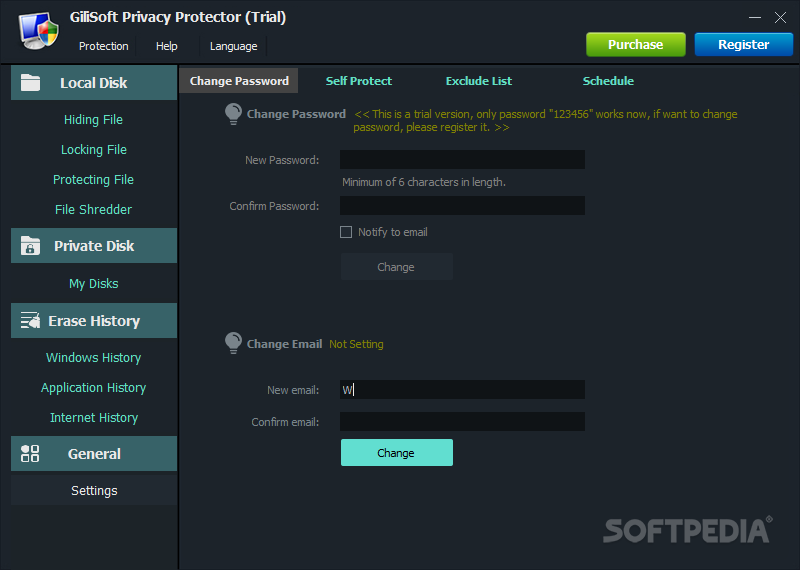Click the Change button under password fields
The height and width of the screenshot is (570, 800).
tap(396, 267)
